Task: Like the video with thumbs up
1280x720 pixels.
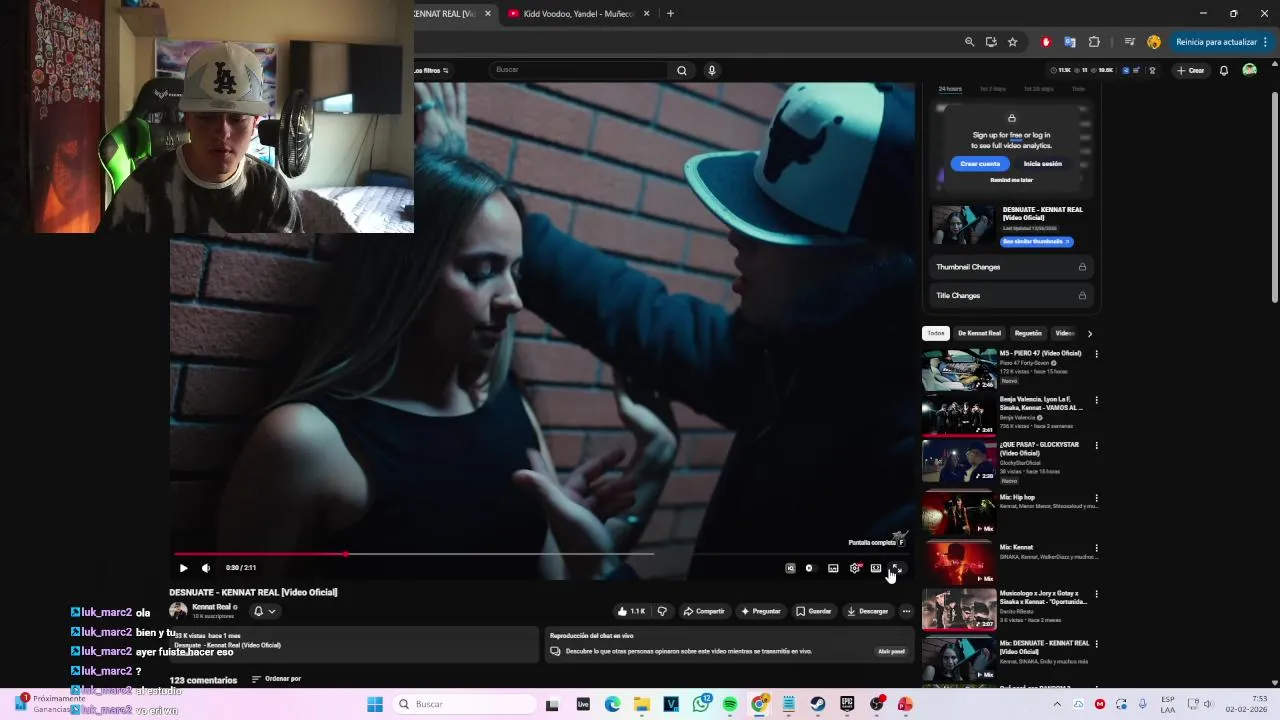Action: tap(631, 611)
